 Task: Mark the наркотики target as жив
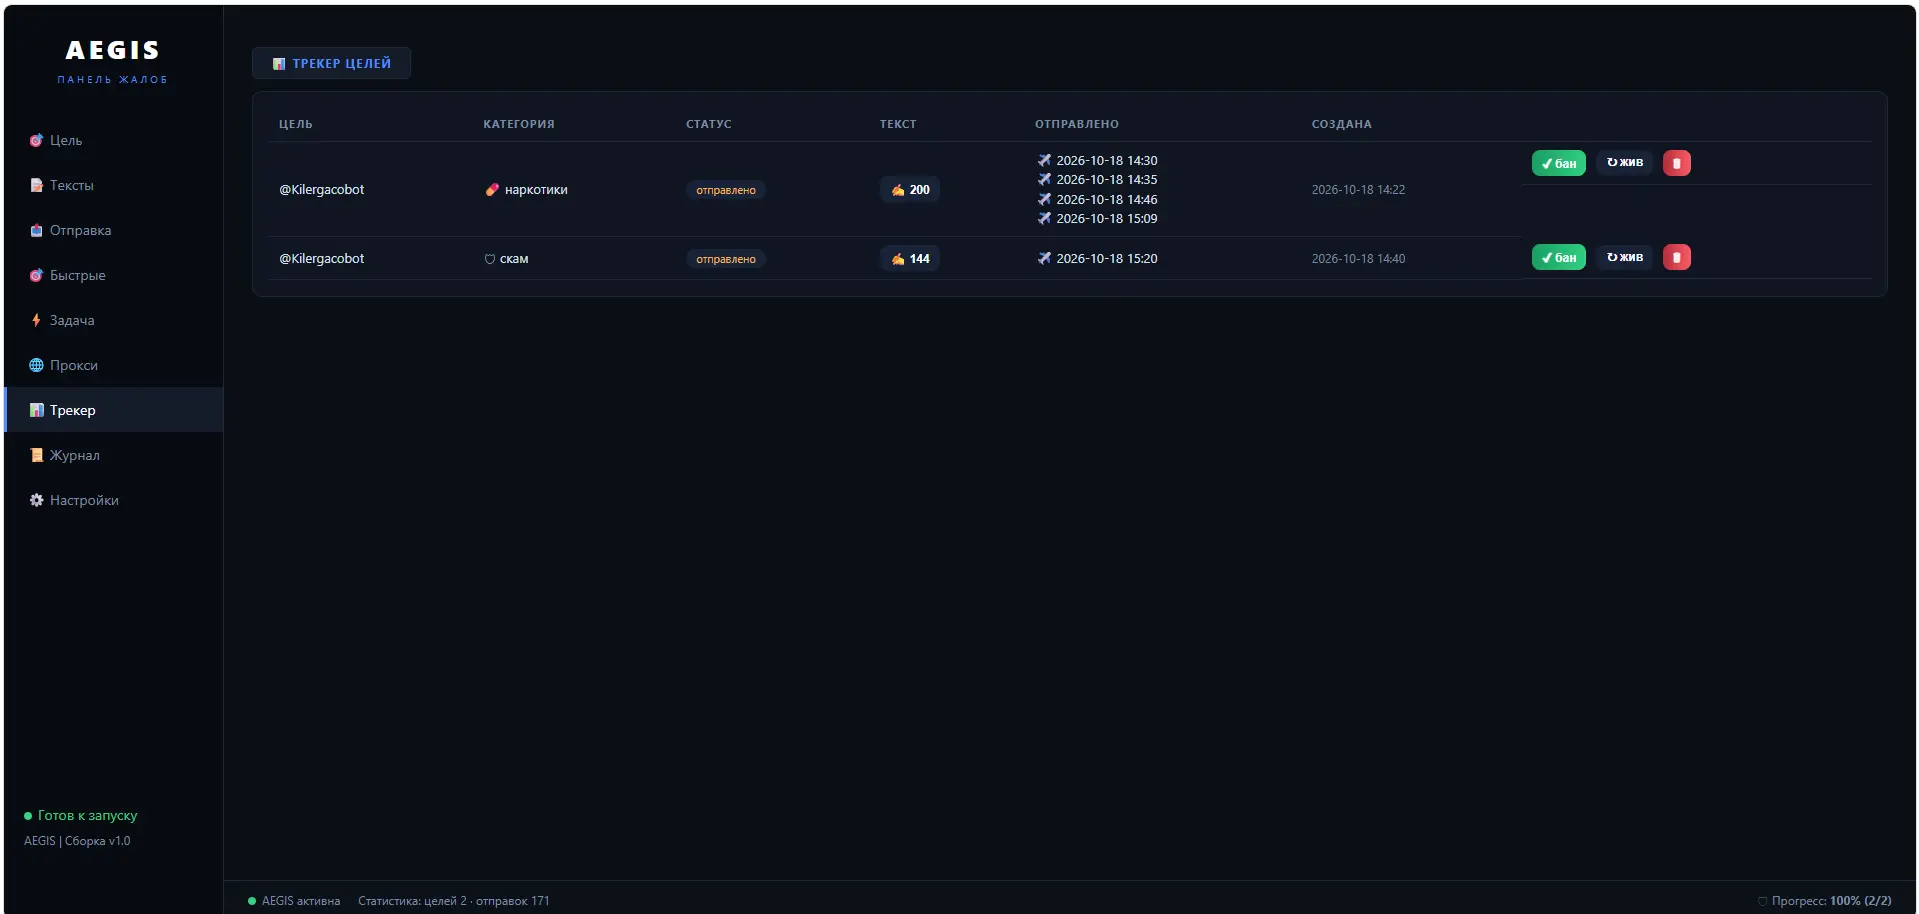coord(1624,163)
